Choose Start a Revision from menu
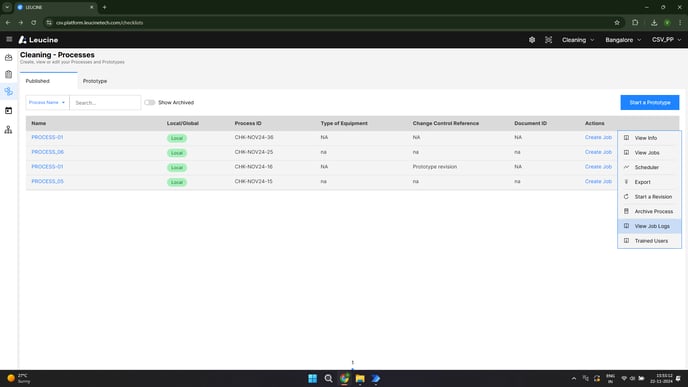Image resolution: width=688 pixels, height=387 pixels. click(649, 197)
